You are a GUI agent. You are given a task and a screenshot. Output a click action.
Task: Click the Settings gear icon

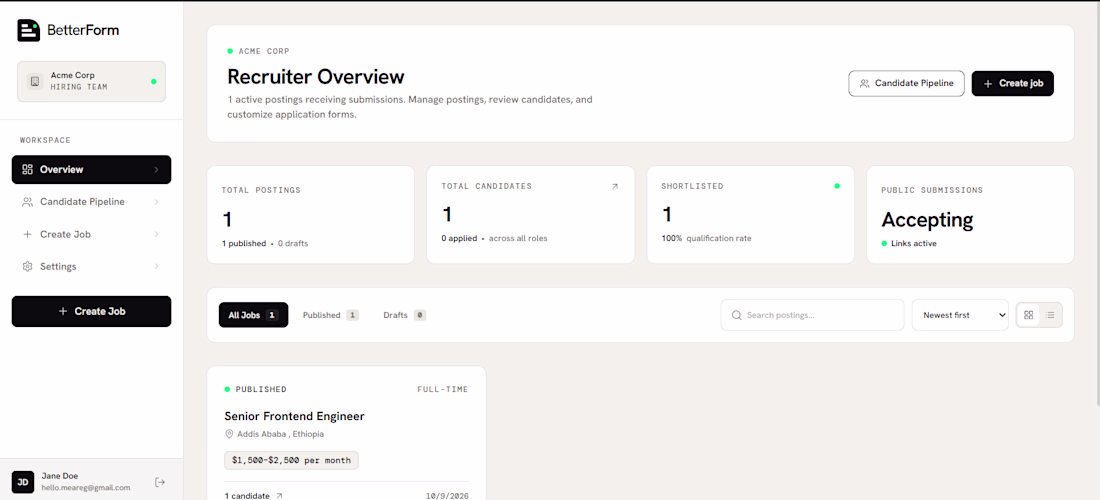(x=27, y=266)
